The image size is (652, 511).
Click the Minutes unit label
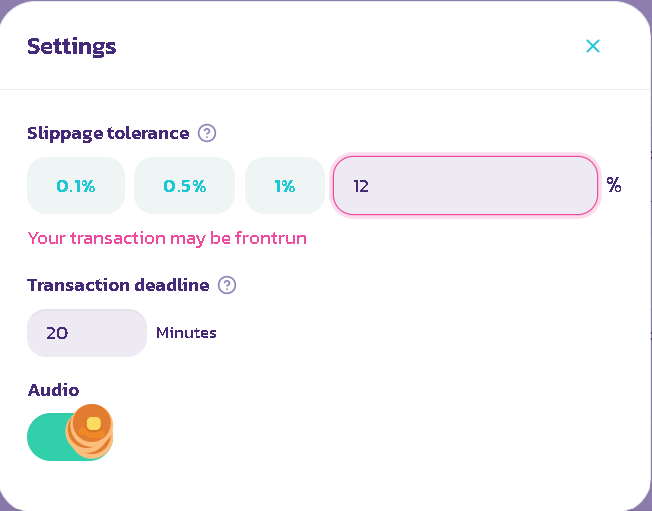(186, 333)
